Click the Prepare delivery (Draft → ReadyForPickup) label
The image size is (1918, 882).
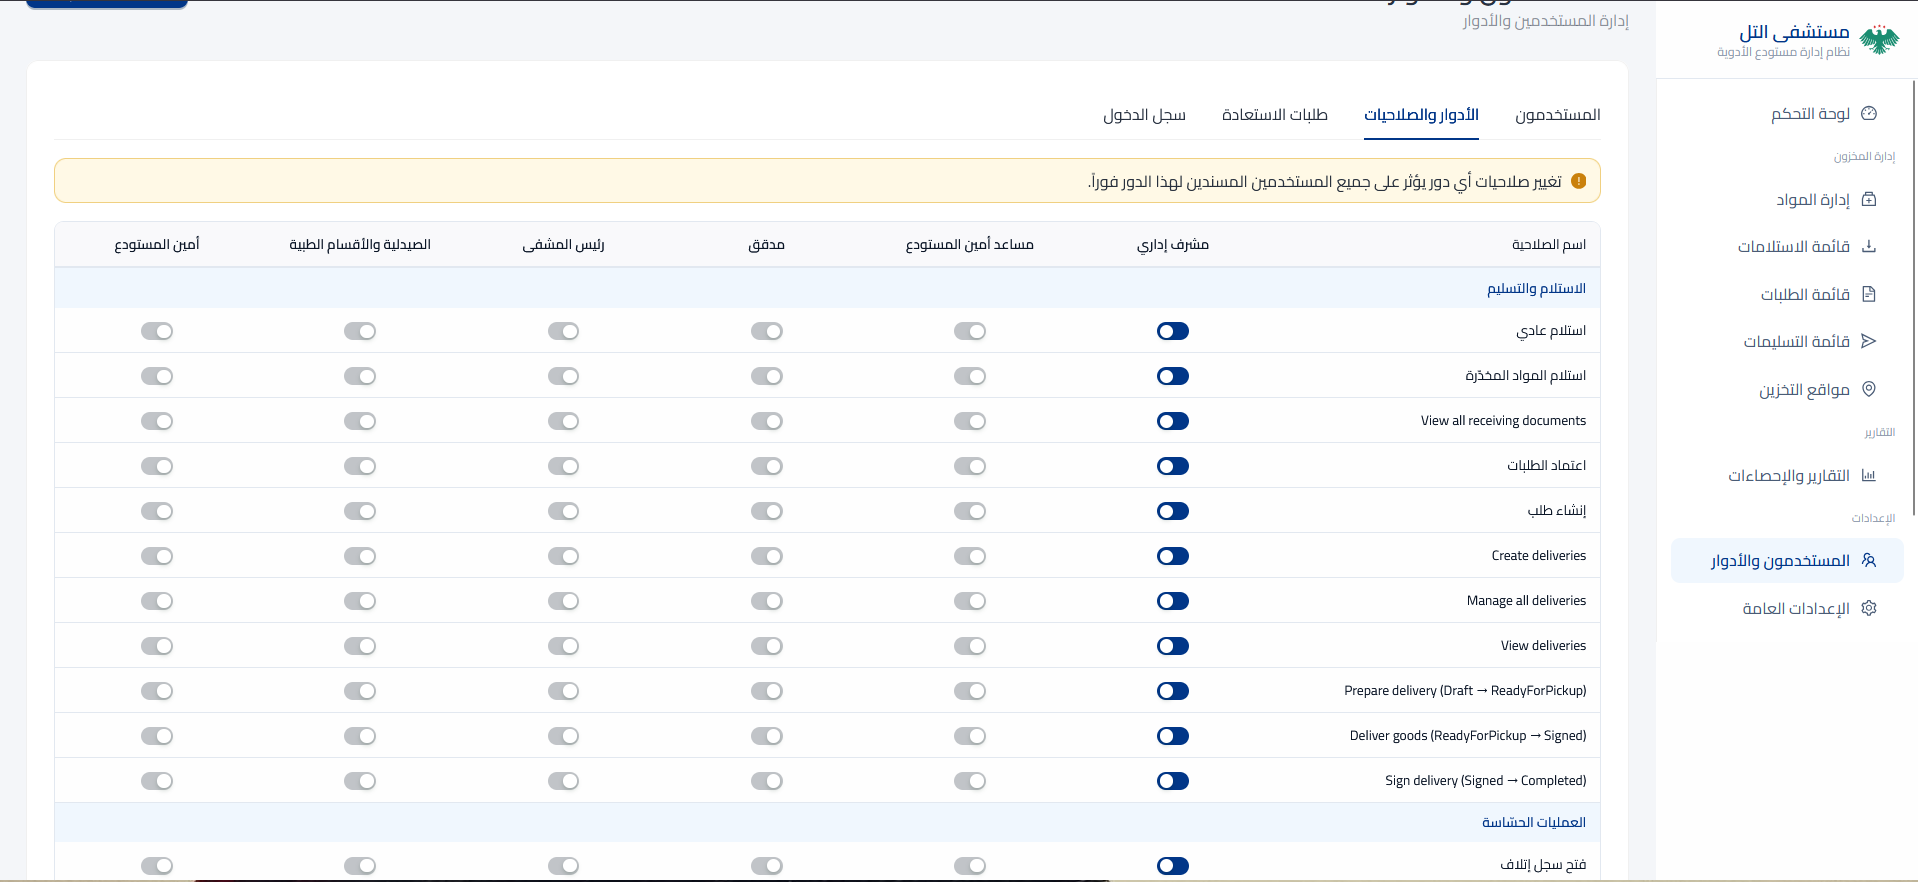[1465, 690]
